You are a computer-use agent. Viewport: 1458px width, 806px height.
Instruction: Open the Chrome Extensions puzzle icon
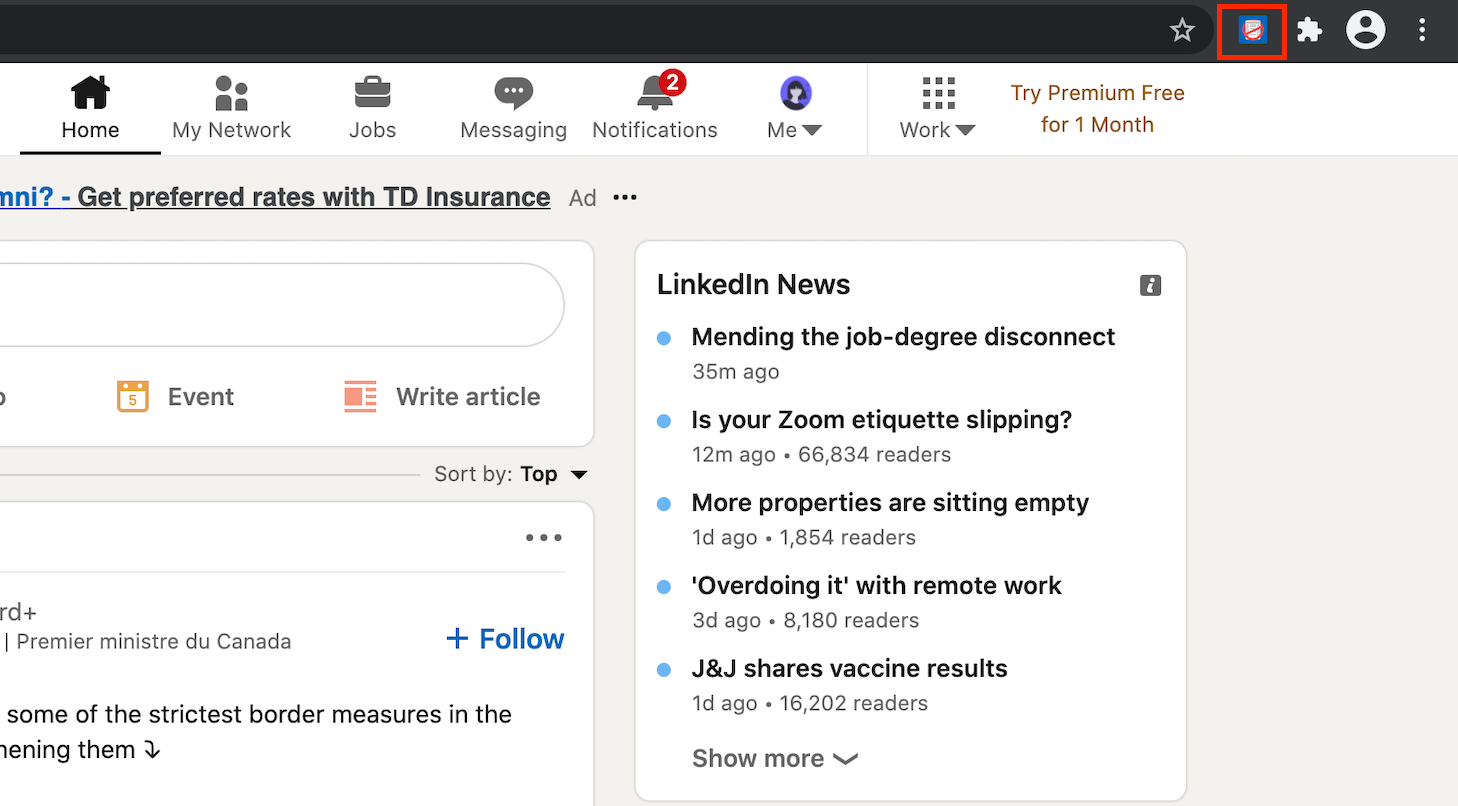(1309, 30)
